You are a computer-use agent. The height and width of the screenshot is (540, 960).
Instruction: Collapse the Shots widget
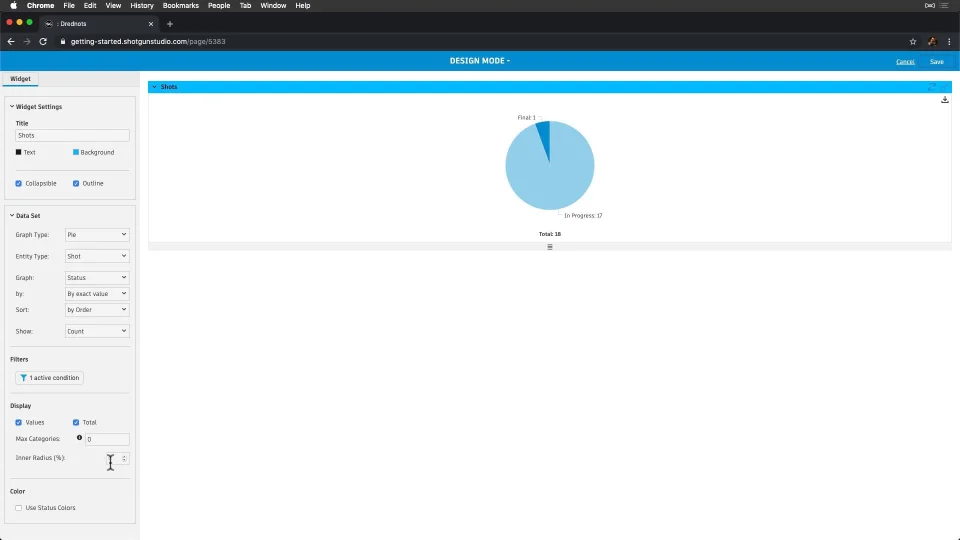154,87
